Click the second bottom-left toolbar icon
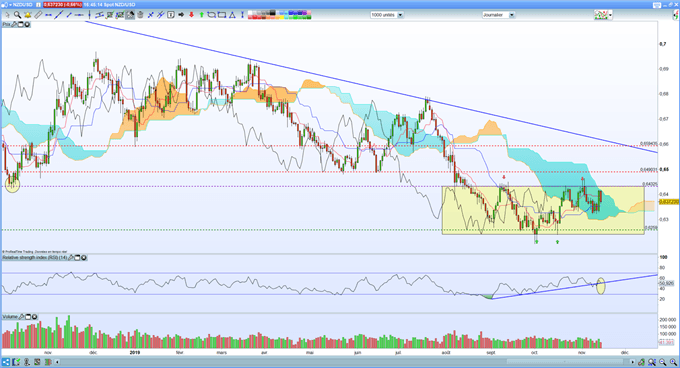680x368 pixels. tap(16, 362)
